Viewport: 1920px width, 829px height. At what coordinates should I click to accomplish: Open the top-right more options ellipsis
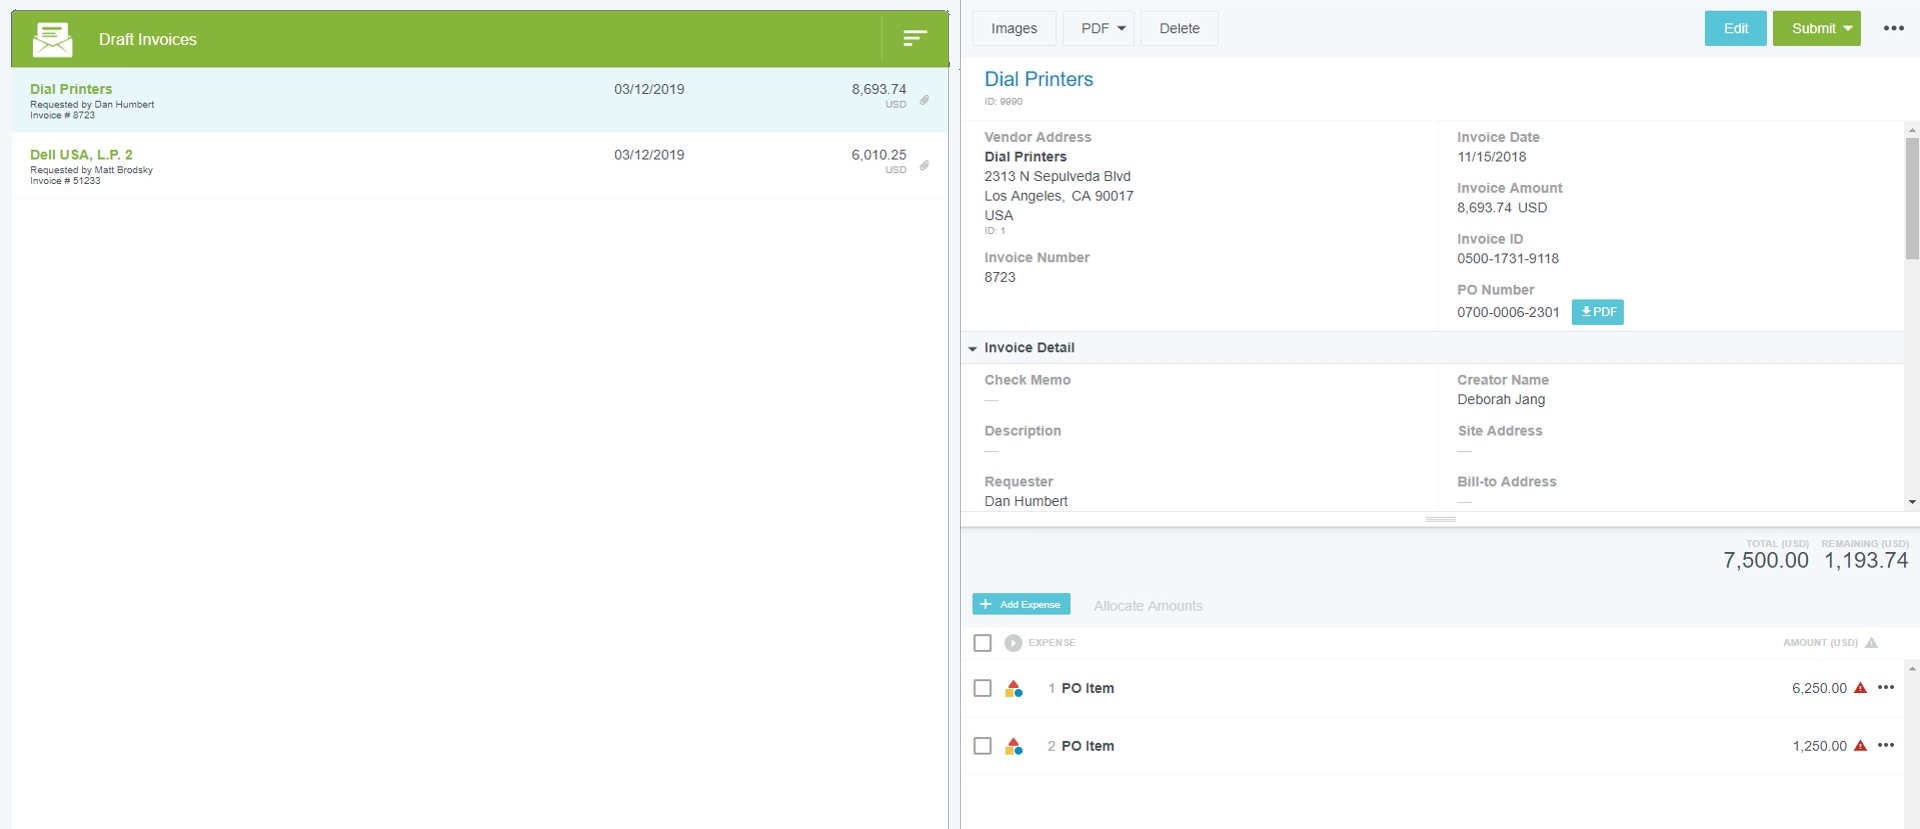(x=1893, y=28)
